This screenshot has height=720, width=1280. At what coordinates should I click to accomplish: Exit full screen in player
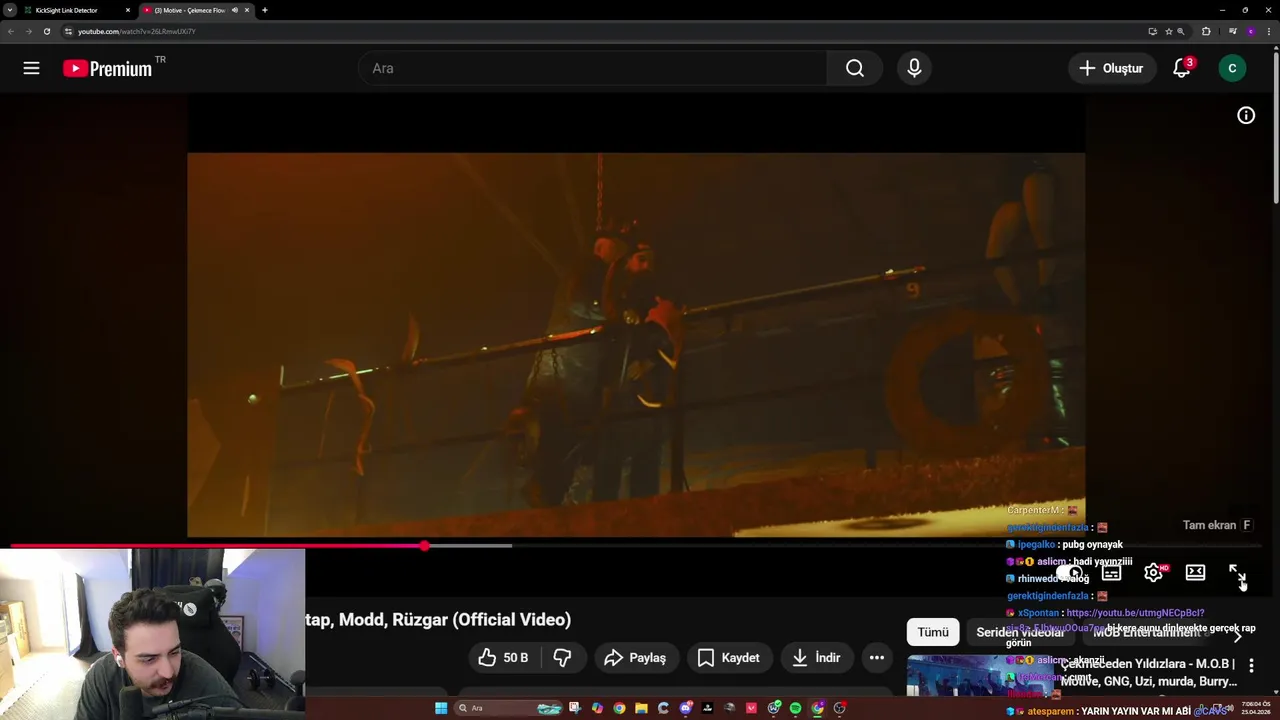click(x=1237, y=573)
